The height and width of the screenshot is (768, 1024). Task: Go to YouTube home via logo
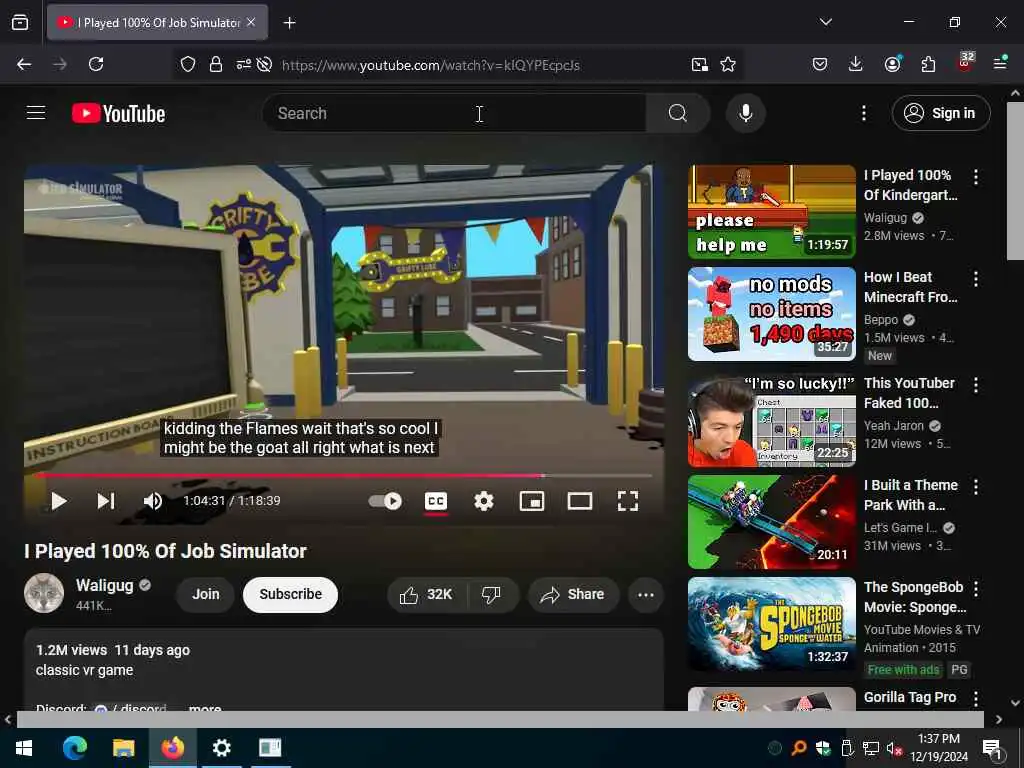pyautogui.click(x=118, y=113)
